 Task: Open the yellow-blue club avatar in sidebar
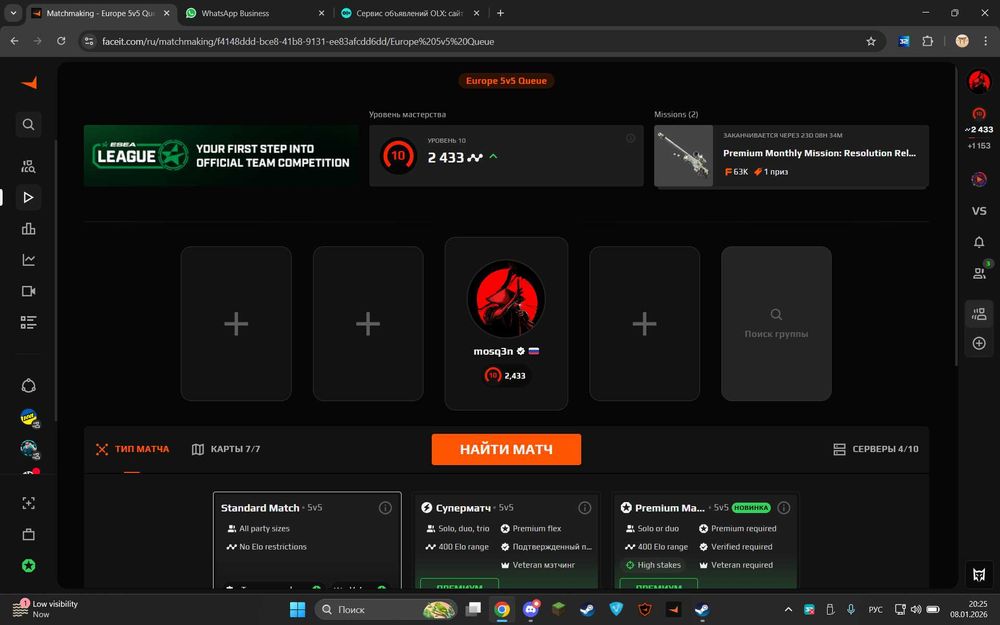click(x=29, y=418)
